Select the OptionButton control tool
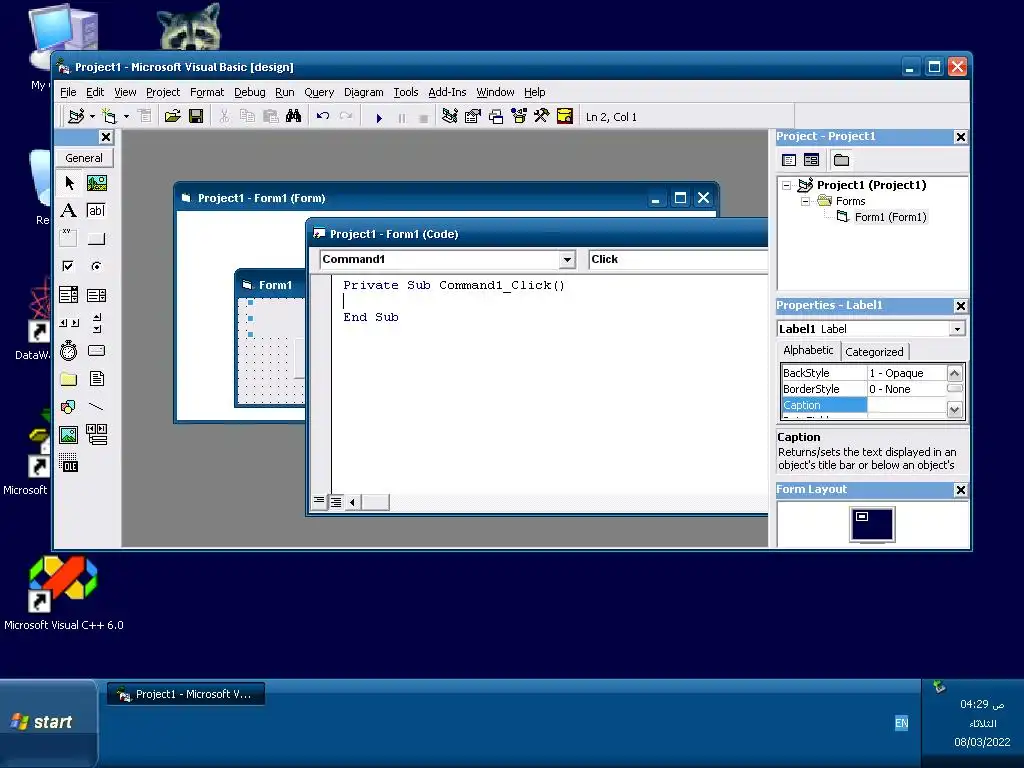The image size is (1024, 768). coord(97,266)
